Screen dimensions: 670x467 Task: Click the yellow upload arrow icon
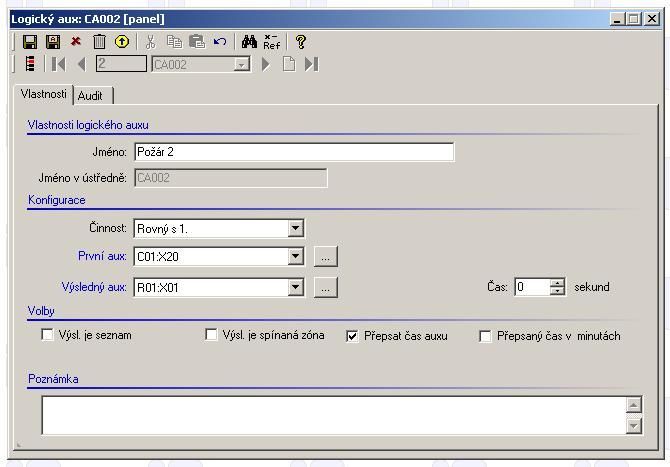pyautogui.click(x=122, y=42)
